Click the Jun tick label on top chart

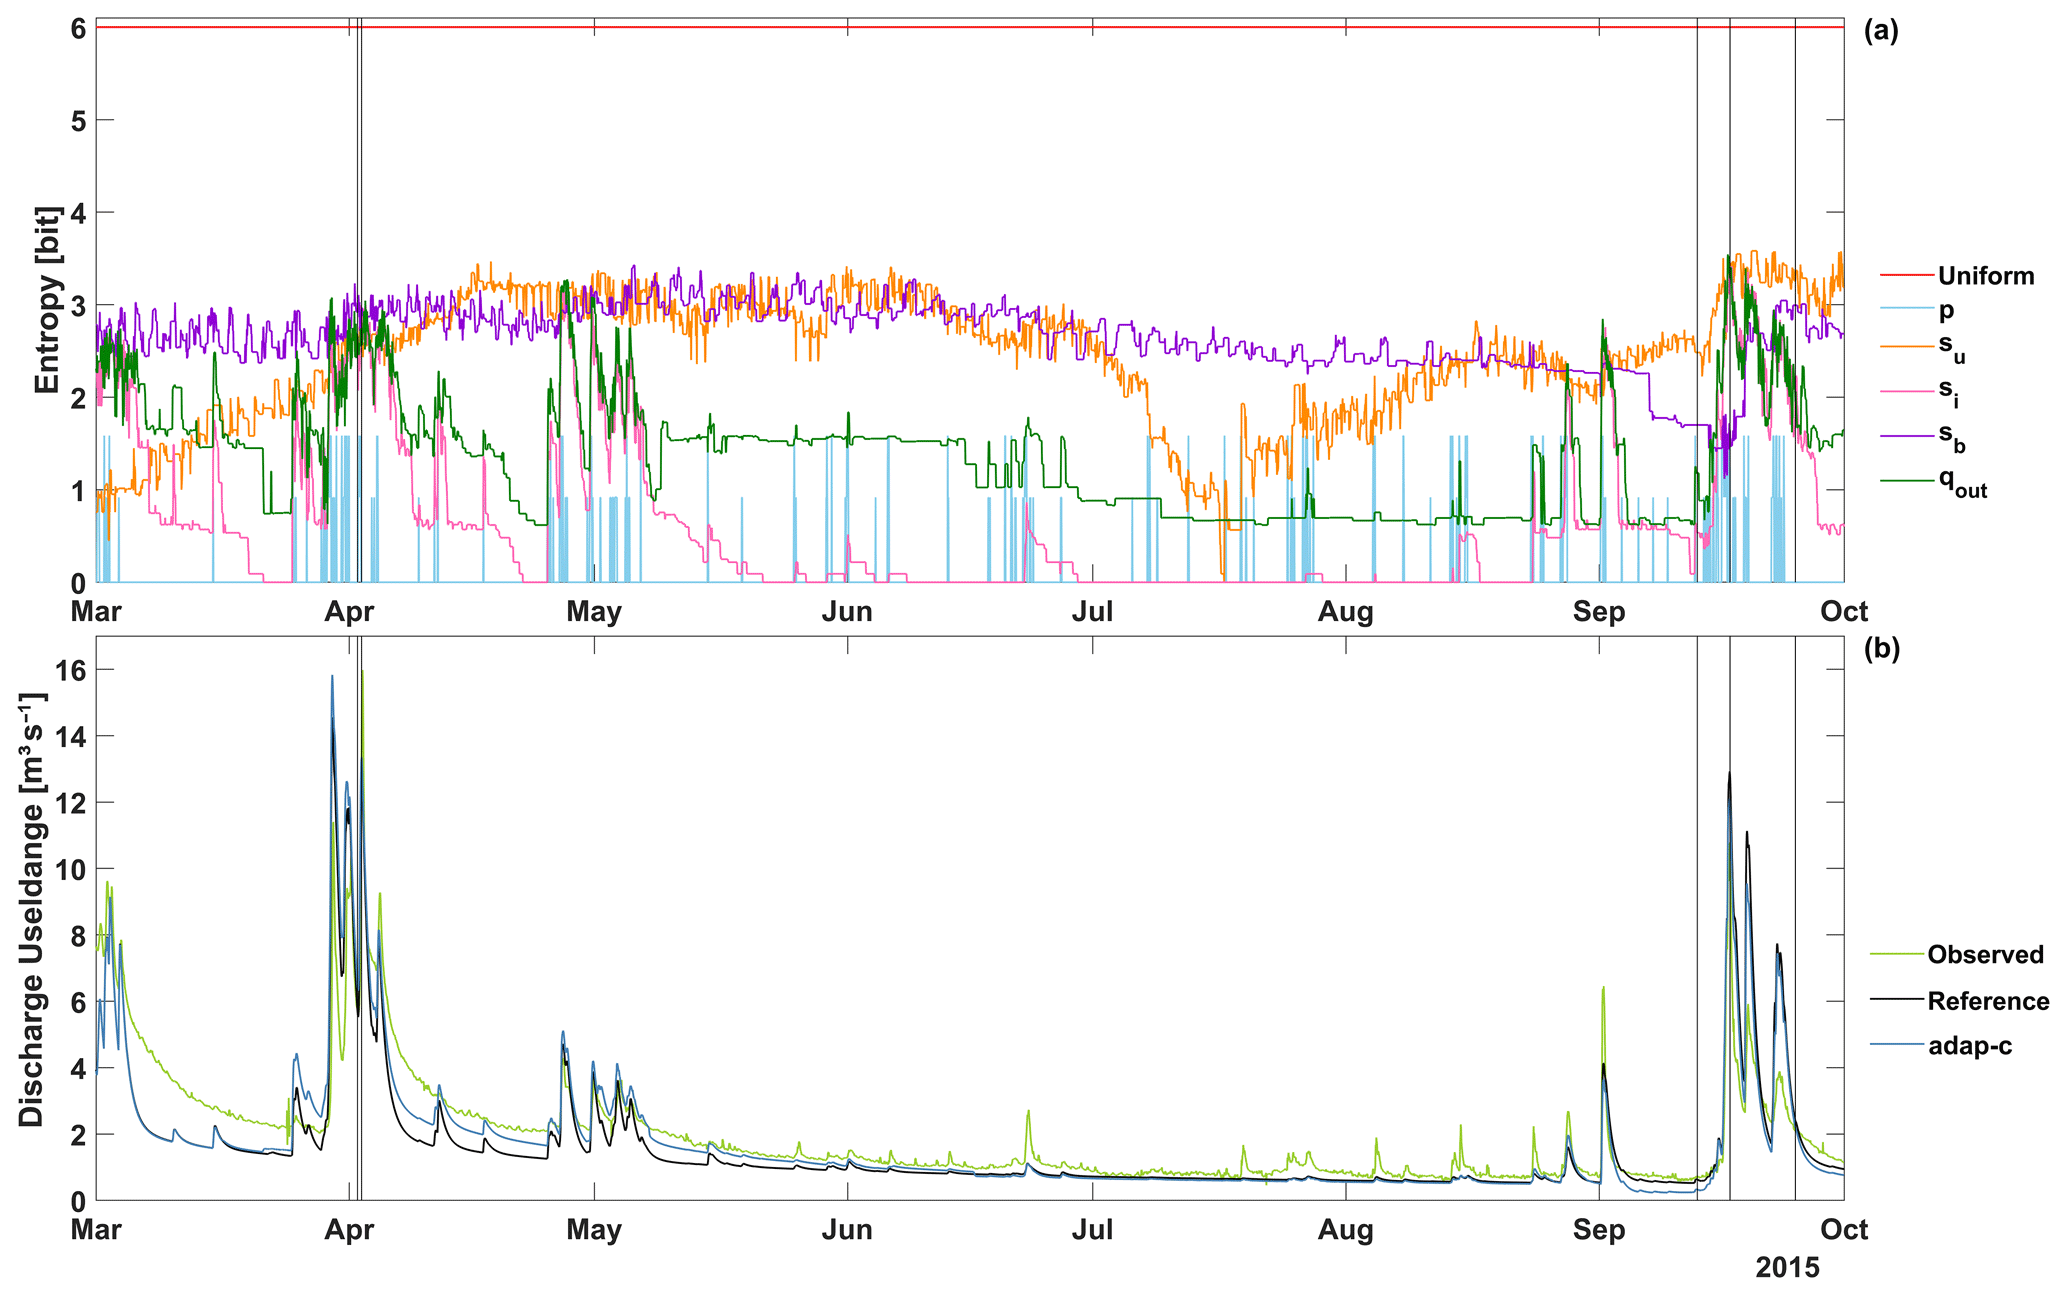point(847,611)
